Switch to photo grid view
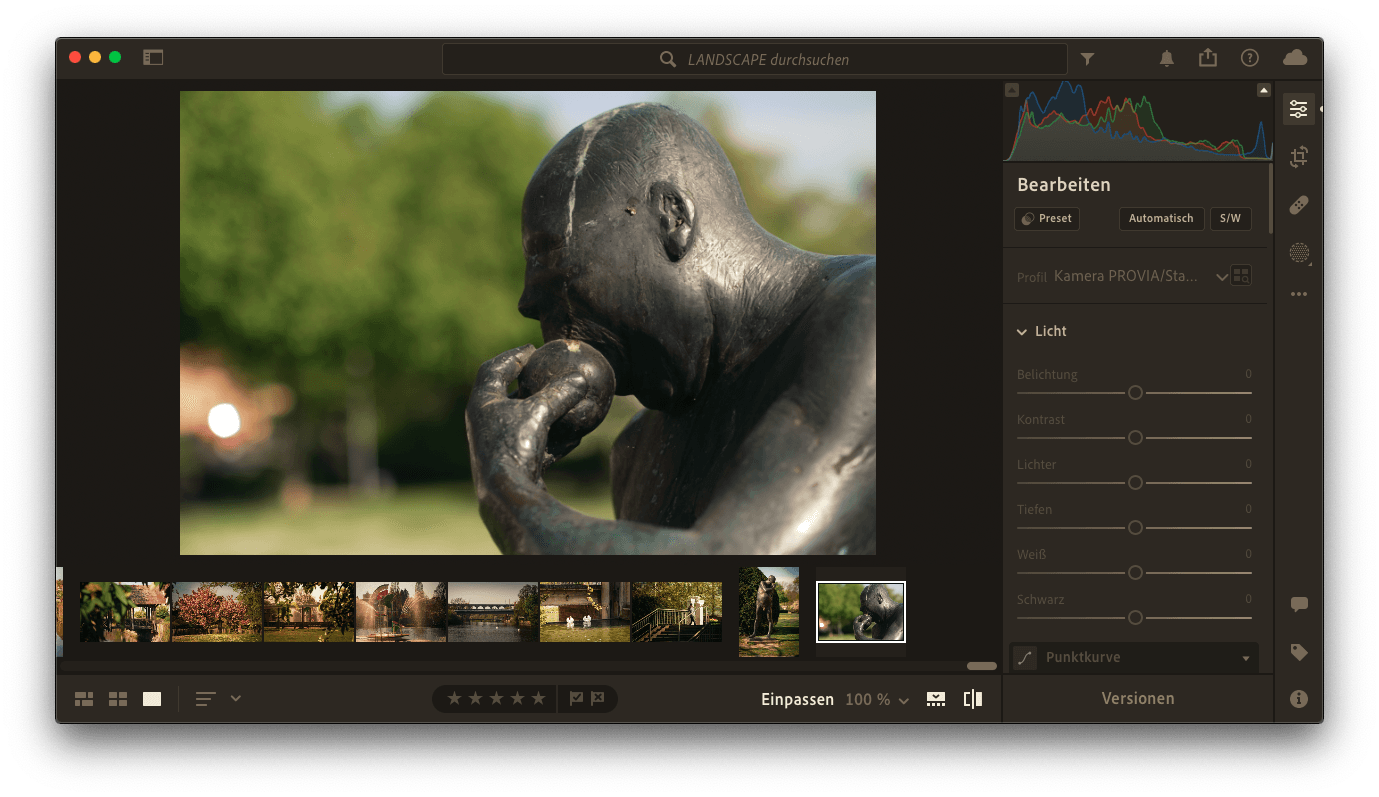The height and width of the screenshot is (797, 1379). click(x=84, y=699)
